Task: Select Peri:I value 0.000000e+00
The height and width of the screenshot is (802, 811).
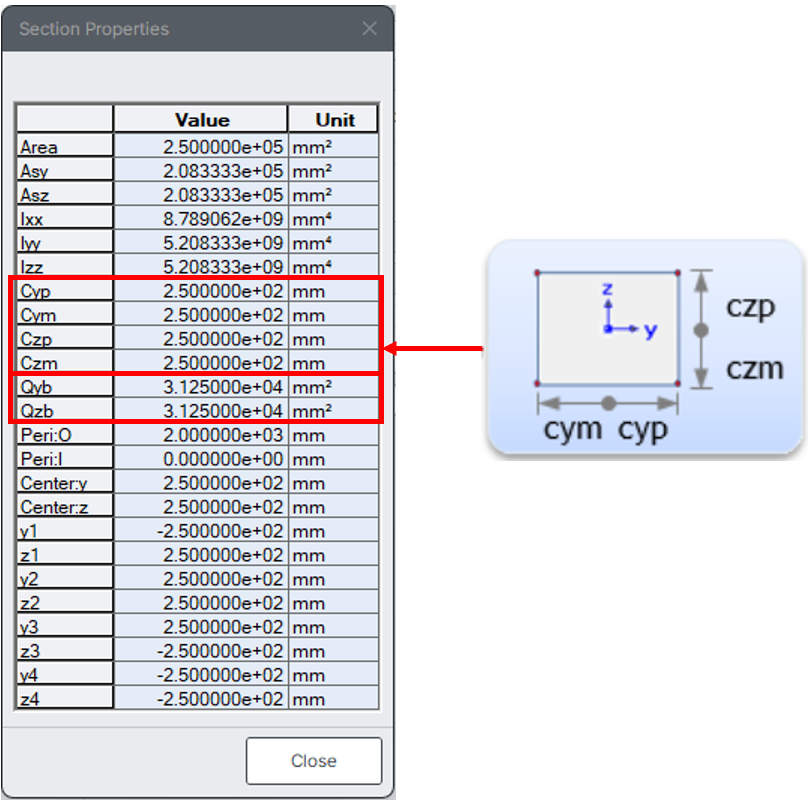Action: click(x=201, y=459)
